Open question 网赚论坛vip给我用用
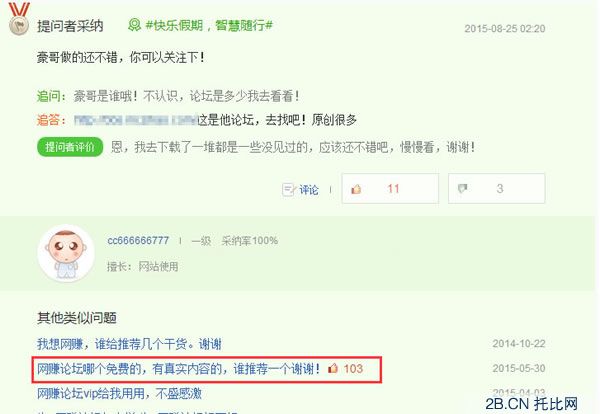600x414 pixels. point(119,393)
